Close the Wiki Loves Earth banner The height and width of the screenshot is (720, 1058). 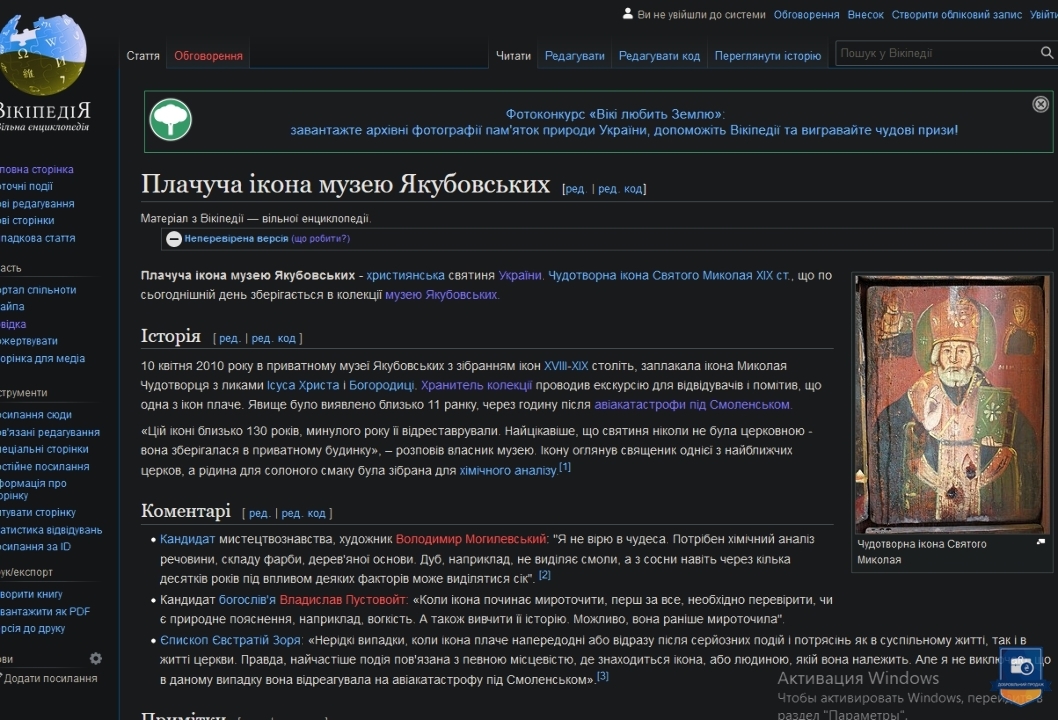click(x=1040, y=104)
